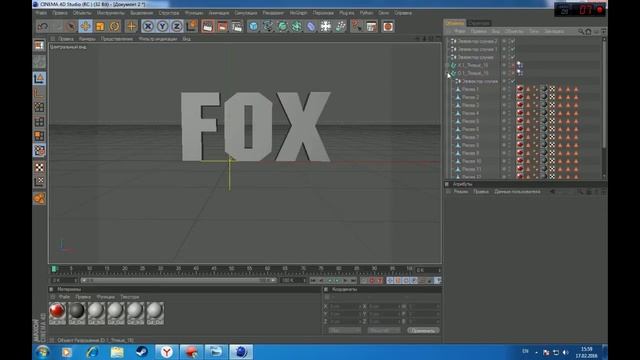This screenshot has height=360, width=640.
Task: Click the timeline preview range bar
Action: [x=179, y=281]
